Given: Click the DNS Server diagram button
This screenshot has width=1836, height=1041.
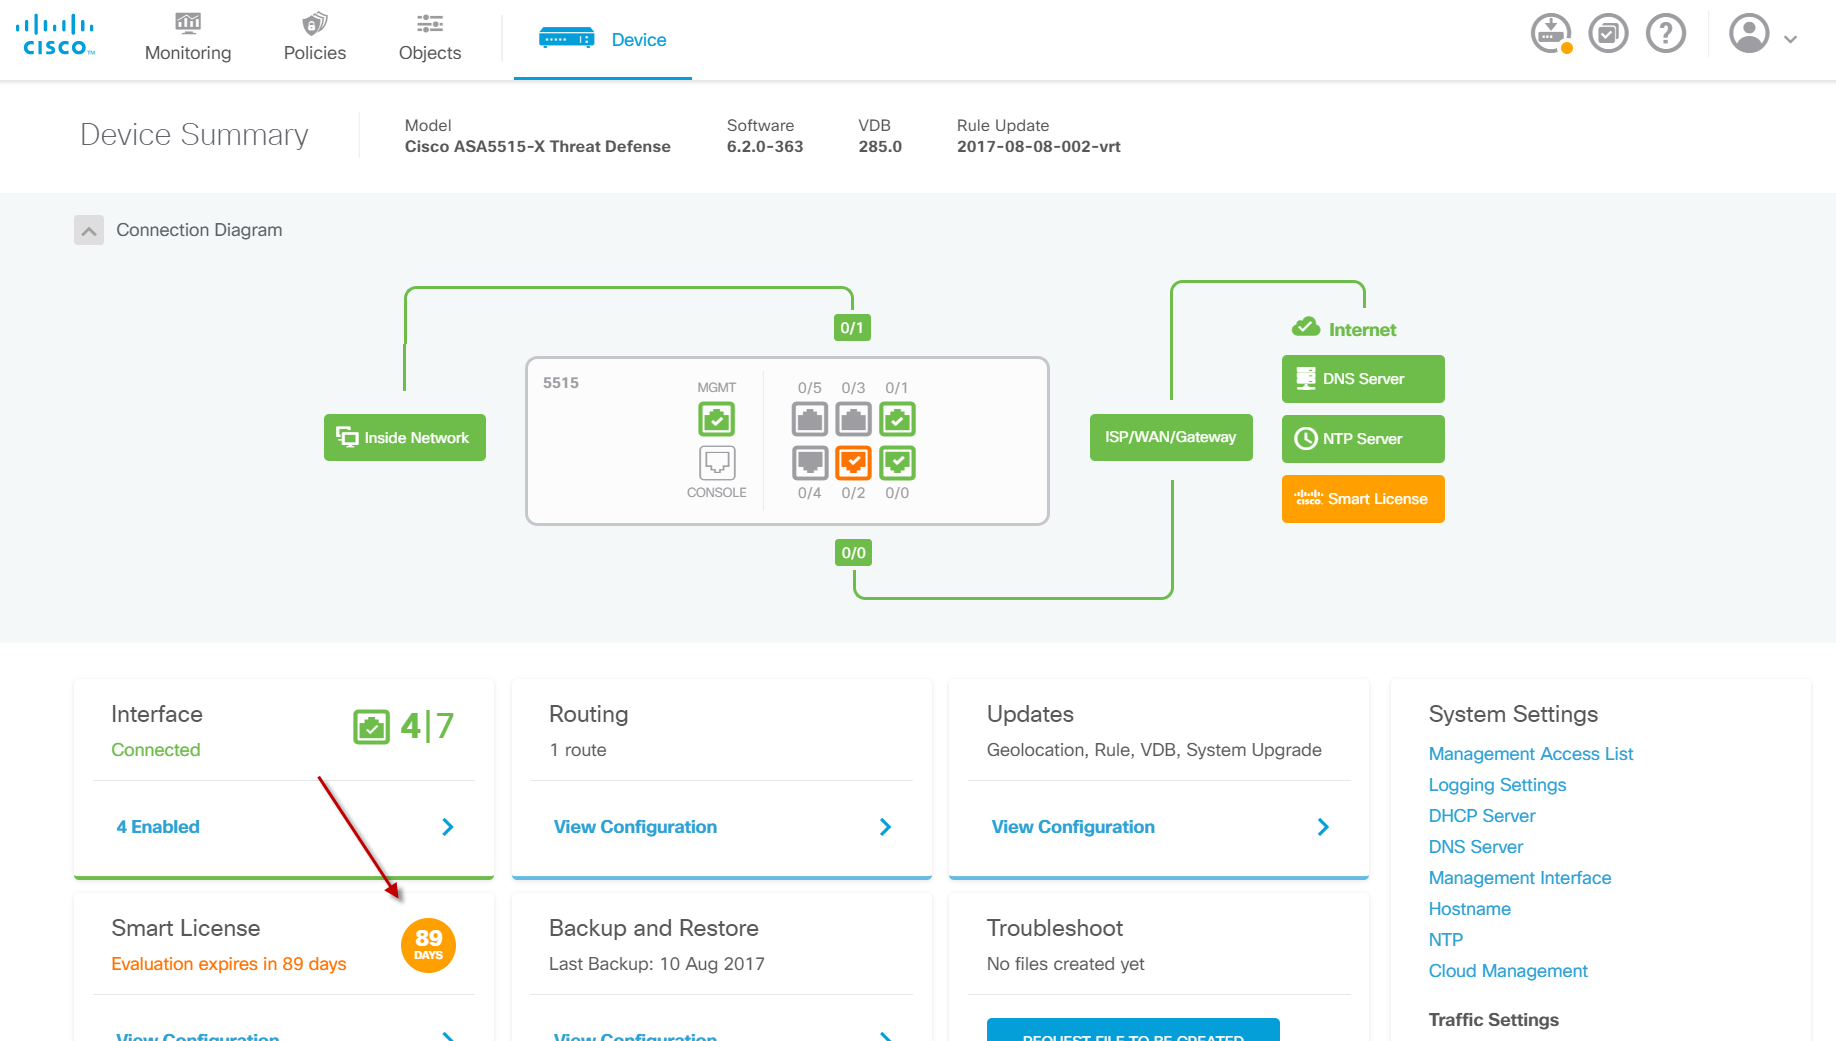Looking at the screenshot, I should (x=1363, y=379).
